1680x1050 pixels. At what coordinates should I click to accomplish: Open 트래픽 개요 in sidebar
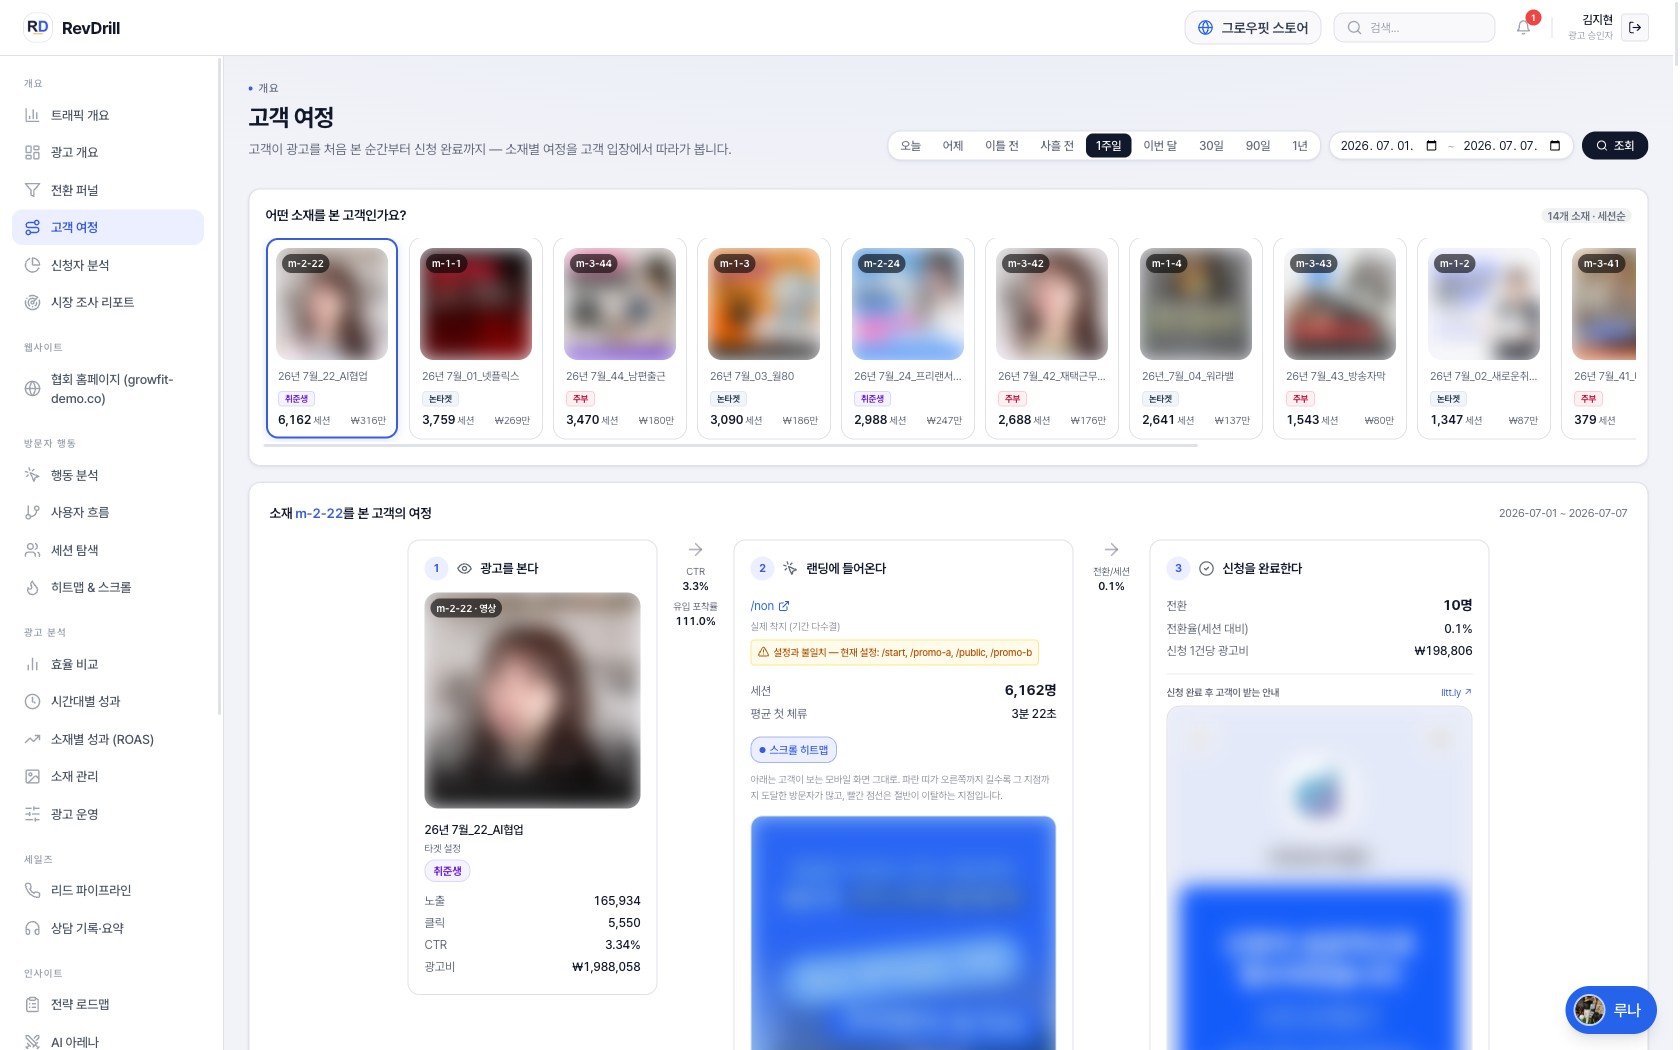click(x=108, y=115)
